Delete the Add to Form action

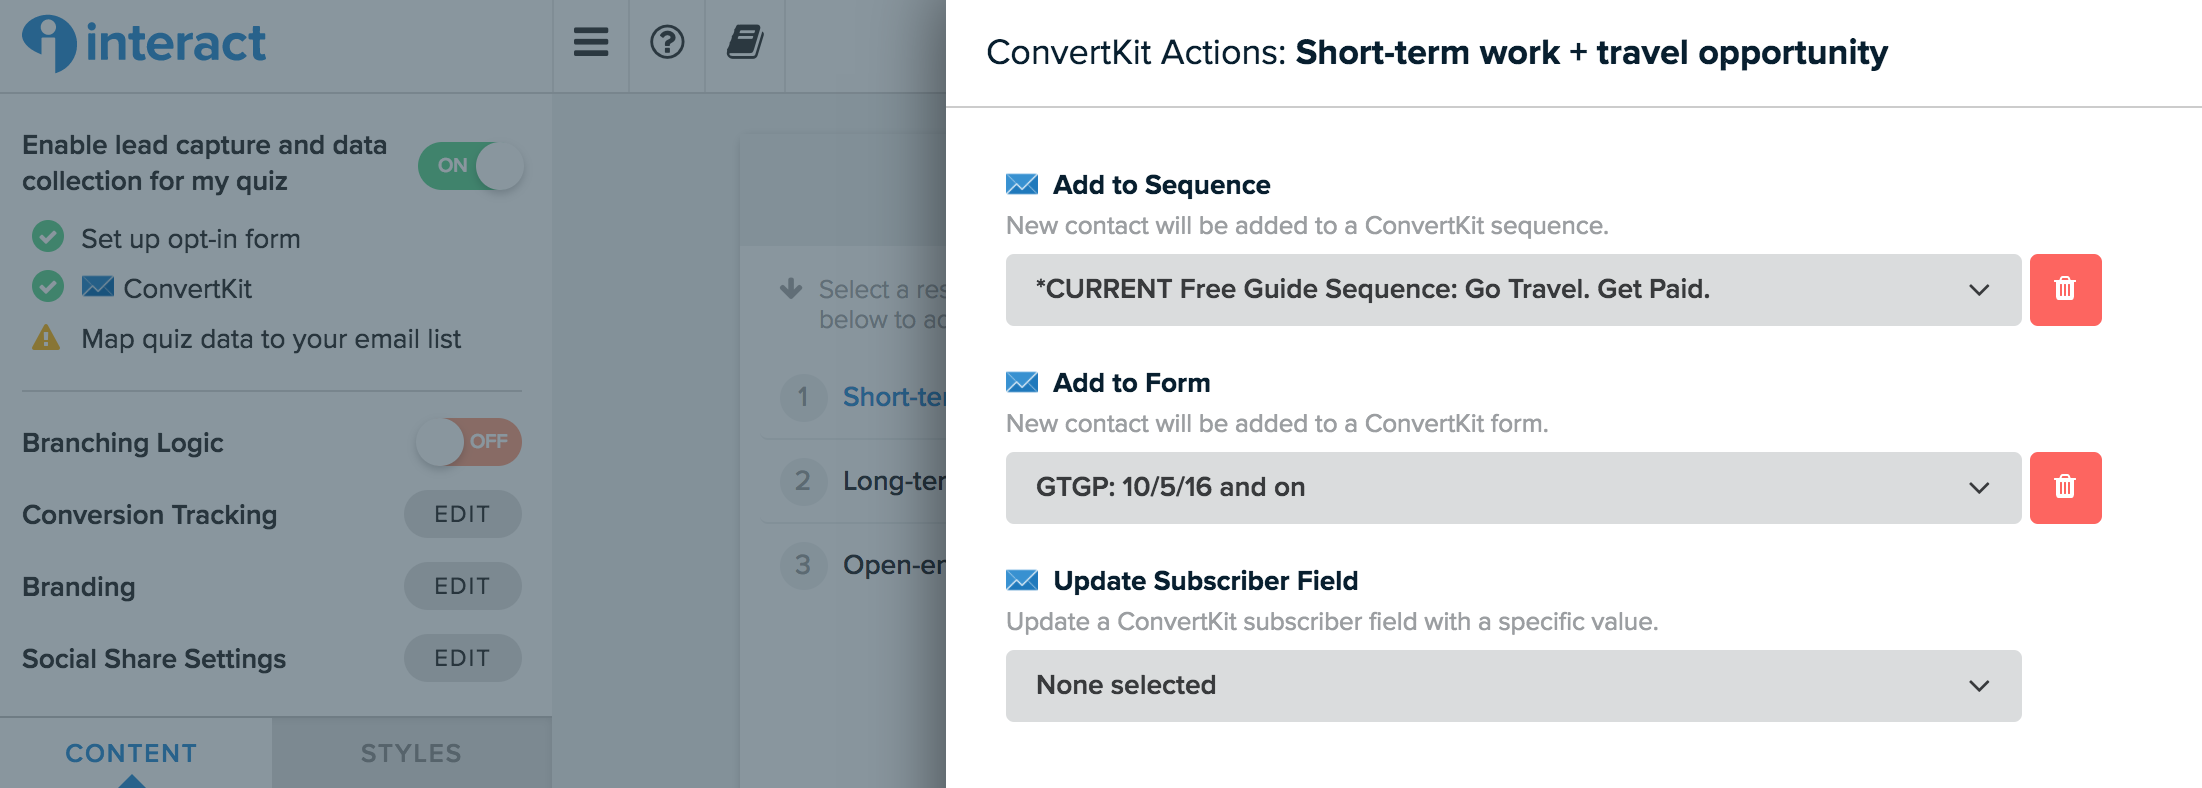[x=2065, y=488]
